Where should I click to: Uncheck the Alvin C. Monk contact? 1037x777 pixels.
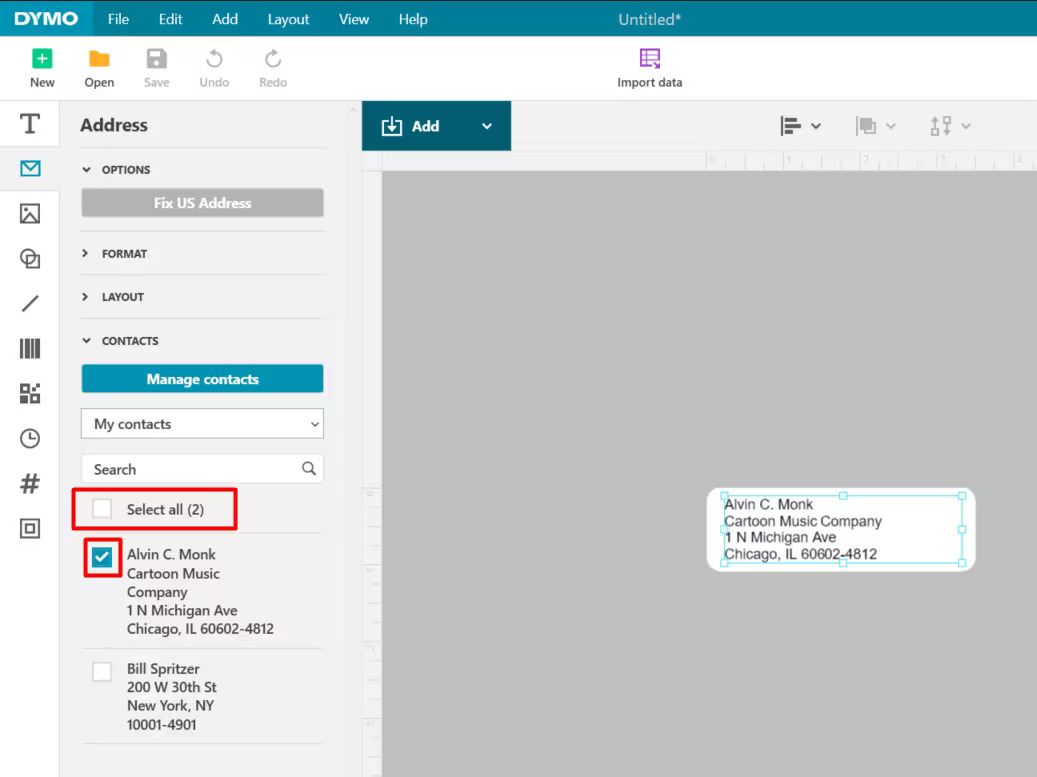(x=101, y=556)
